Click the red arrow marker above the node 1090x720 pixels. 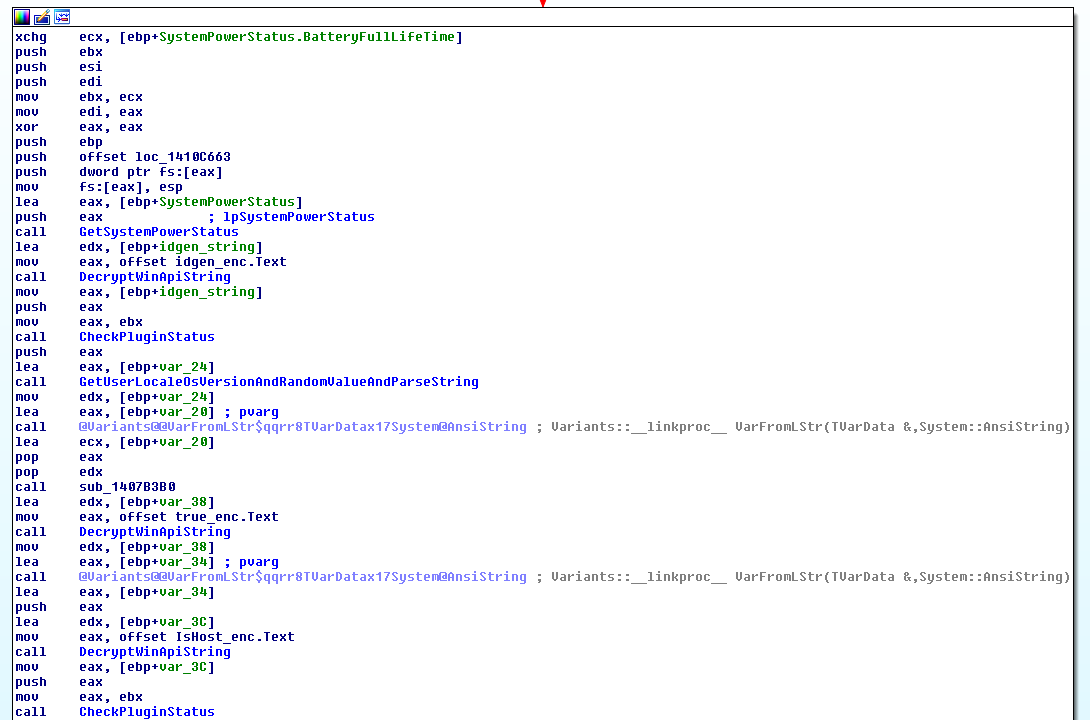pos(543,3)
